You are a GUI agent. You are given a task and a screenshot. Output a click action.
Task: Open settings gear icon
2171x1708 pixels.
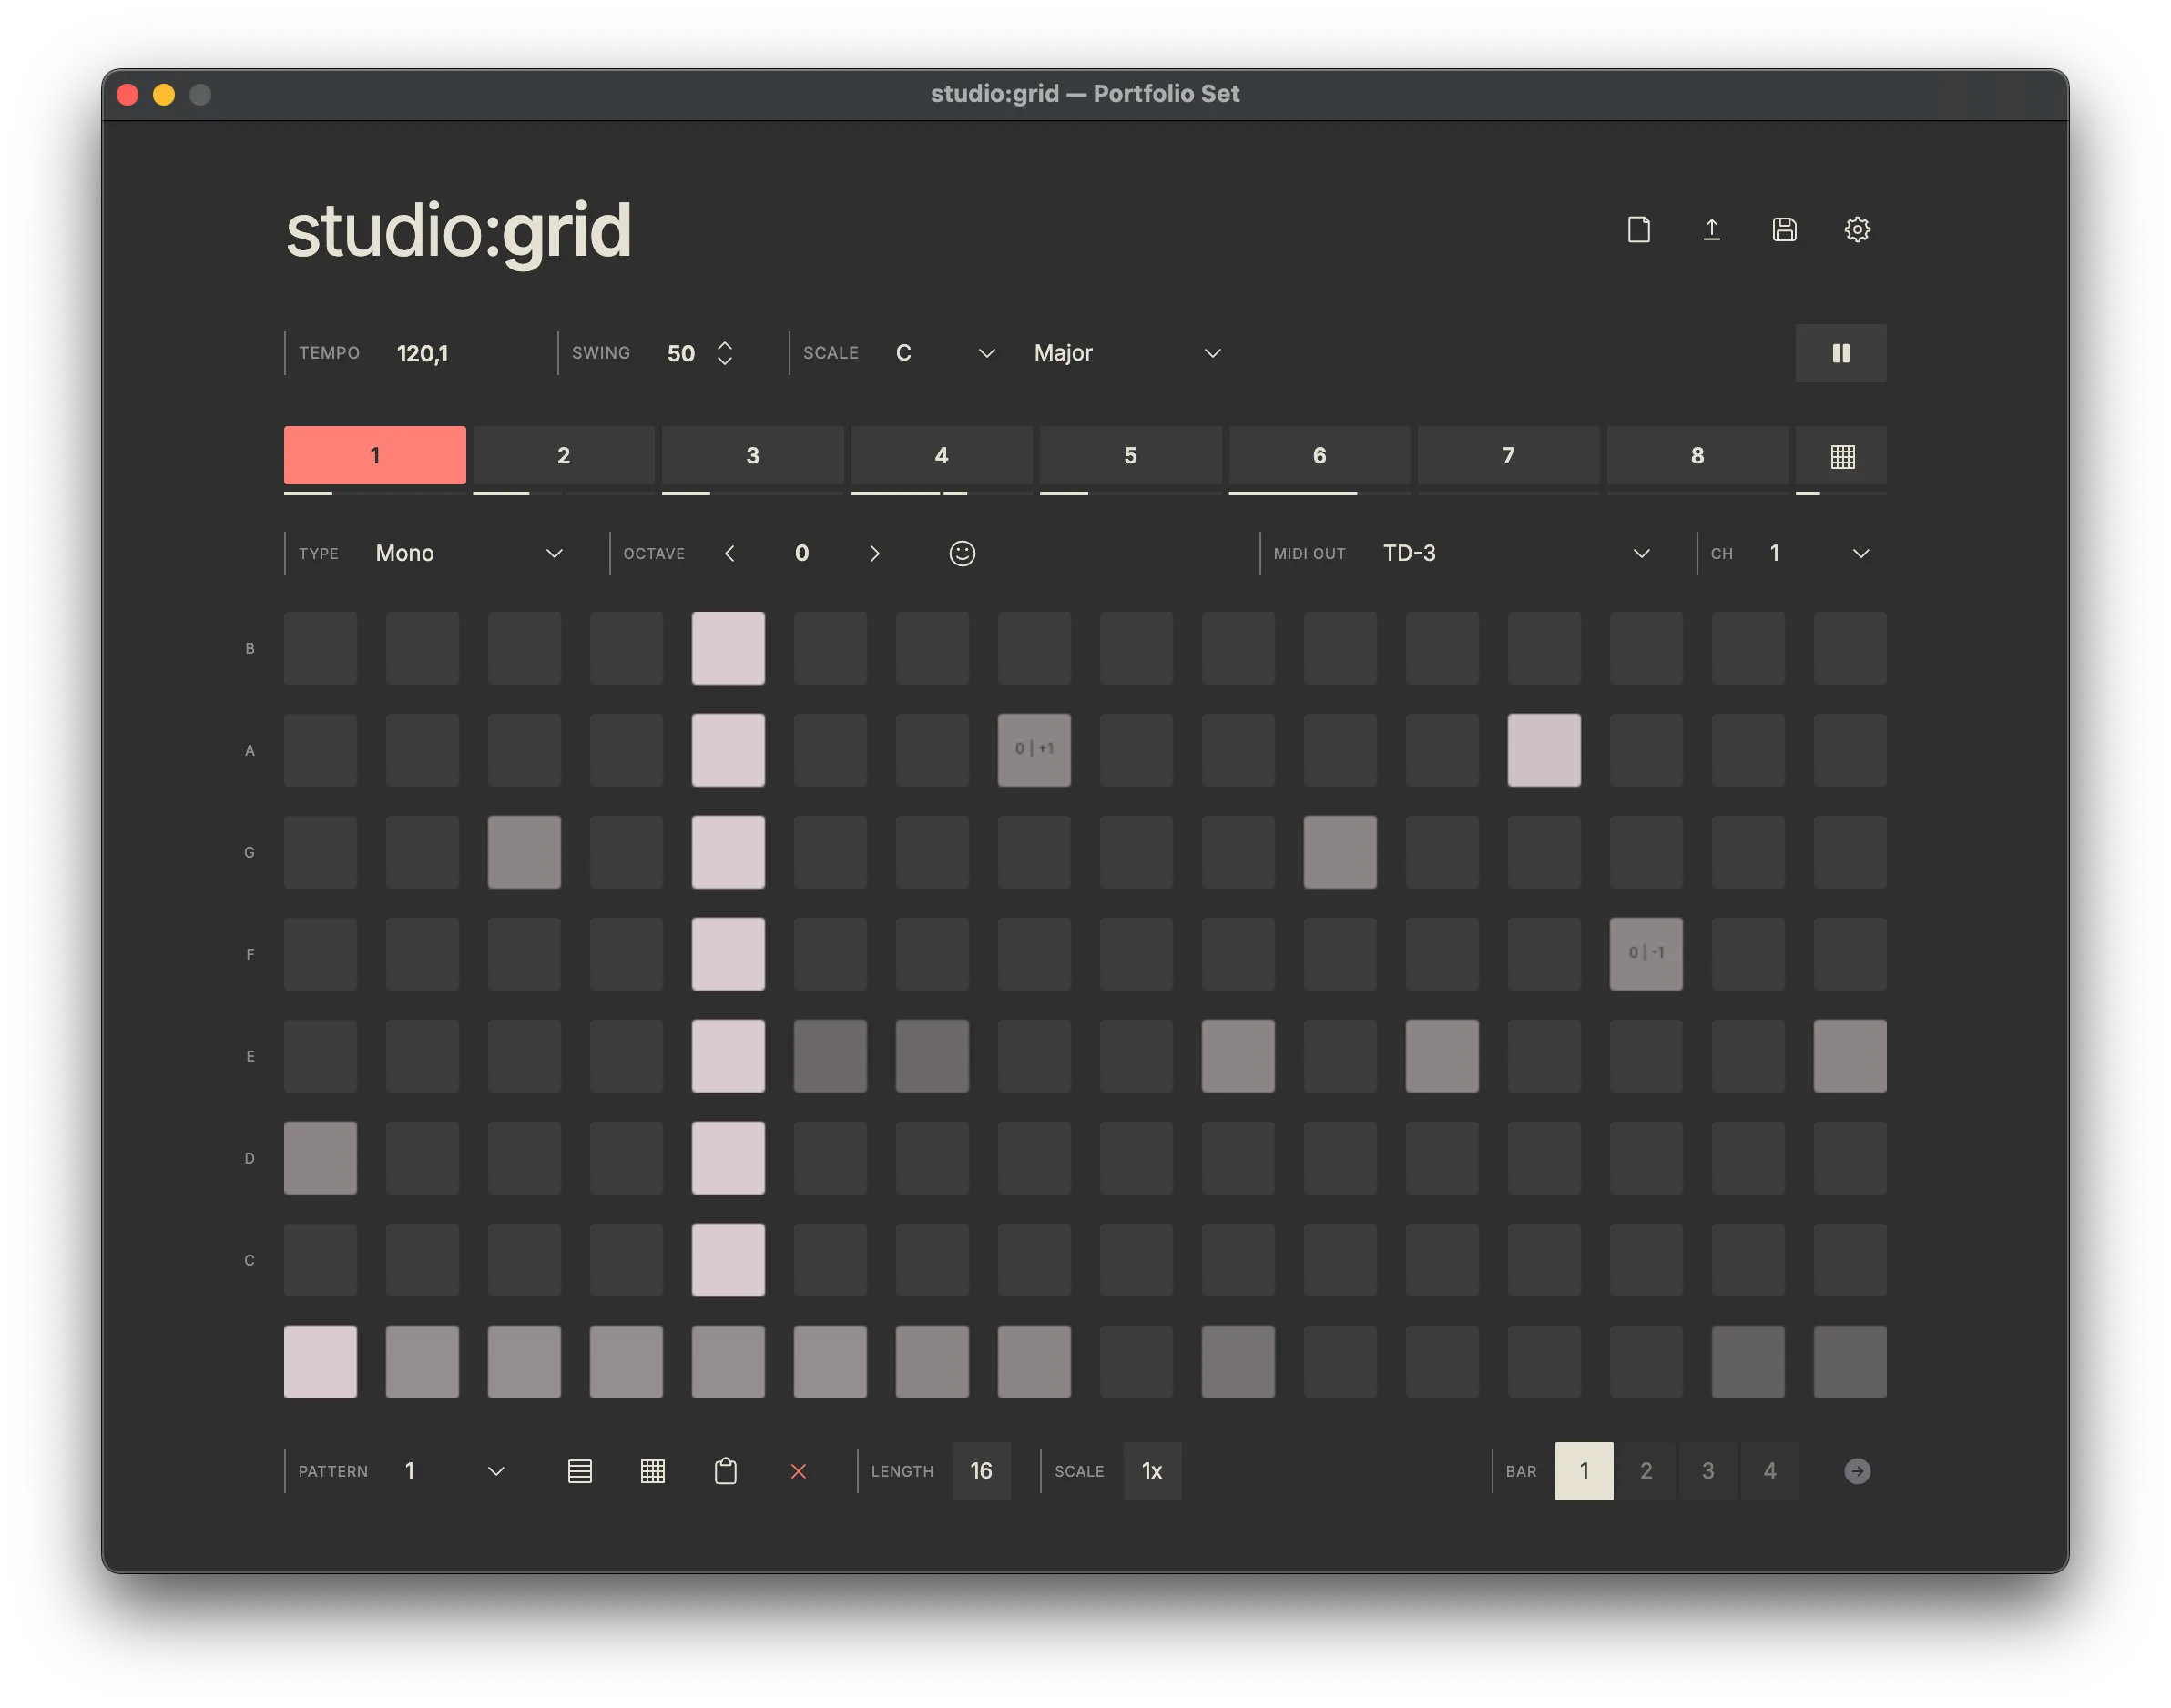[x=1857, y=230]
